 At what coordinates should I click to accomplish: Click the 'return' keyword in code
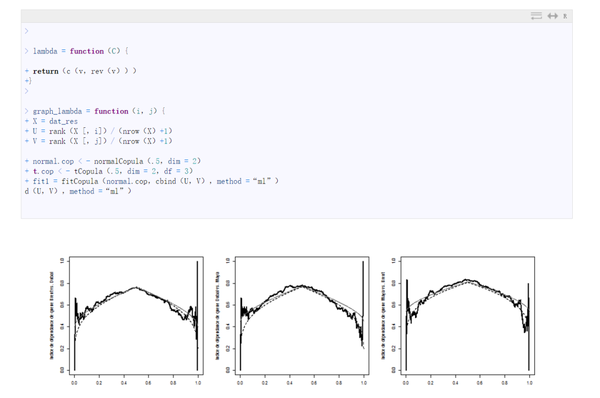click(x=46, y=71)
